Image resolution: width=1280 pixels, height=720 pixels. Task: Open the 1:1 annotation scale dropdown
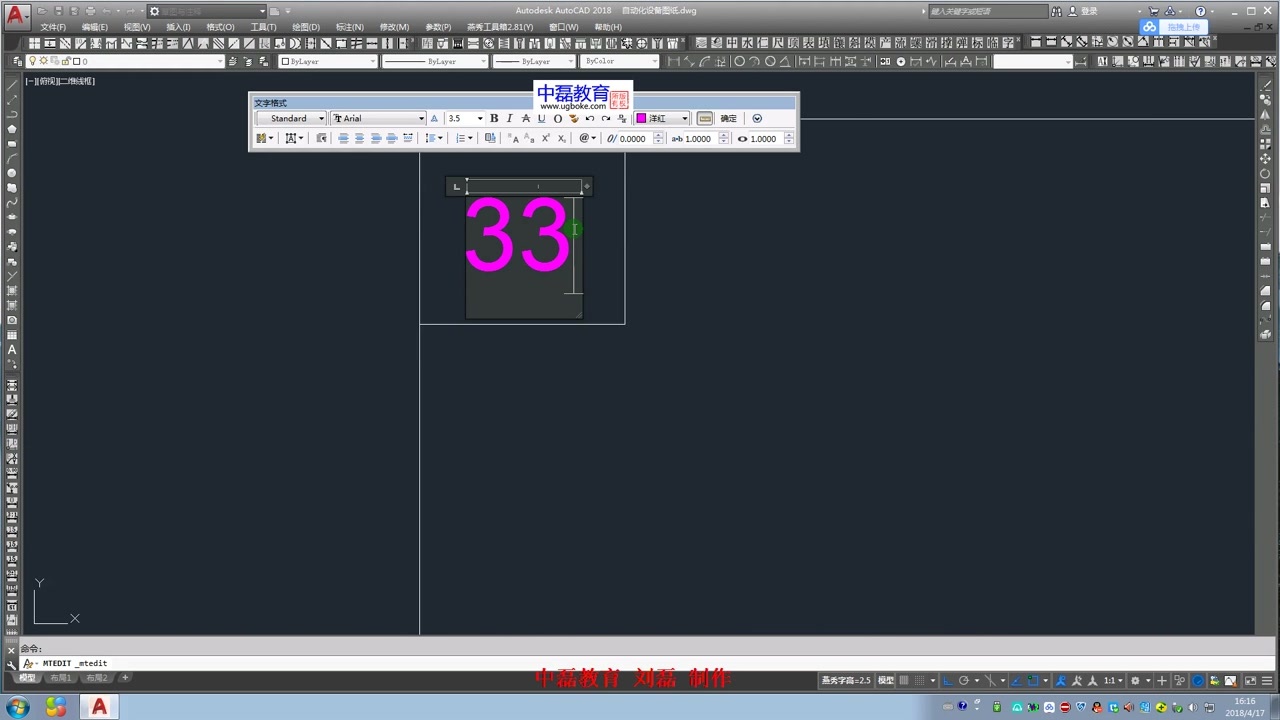pos(1114,680)
